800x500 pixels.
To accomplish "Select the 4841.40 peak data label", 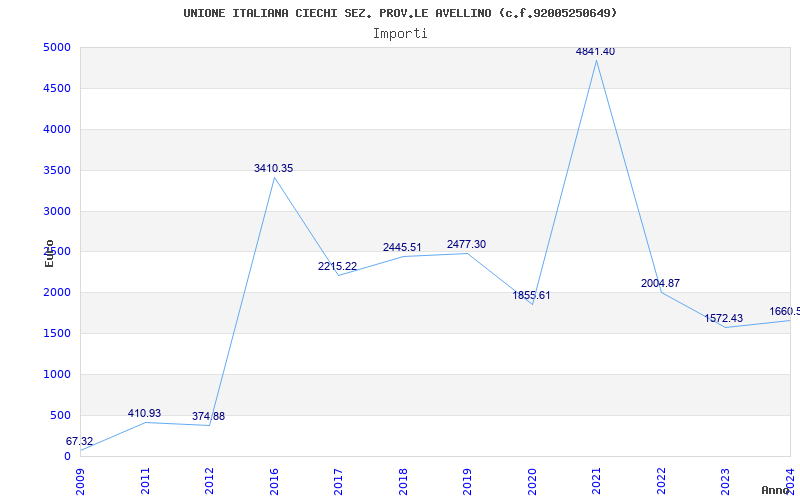I will [595, 51].
